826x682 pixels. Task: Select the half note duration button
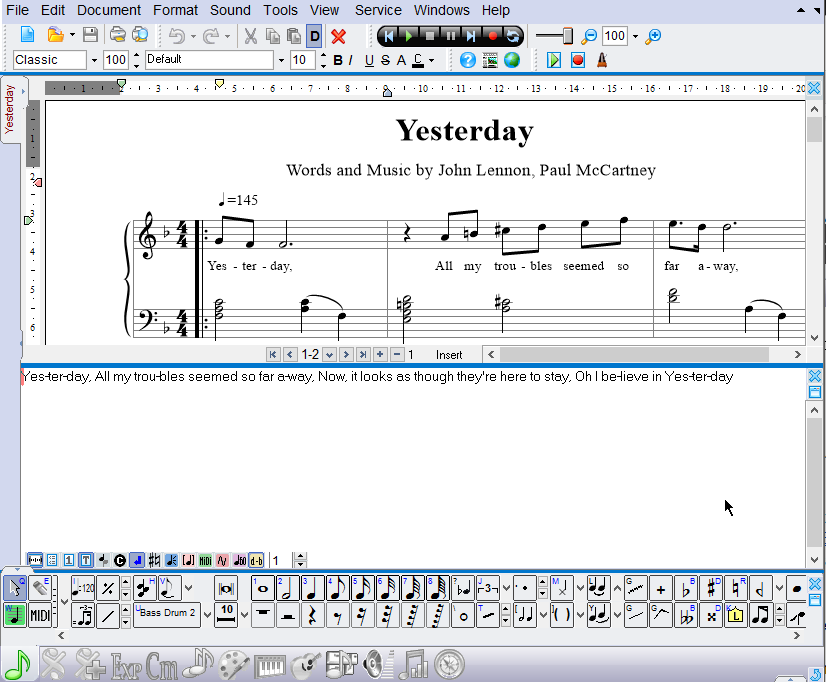[x=287, y=588]
